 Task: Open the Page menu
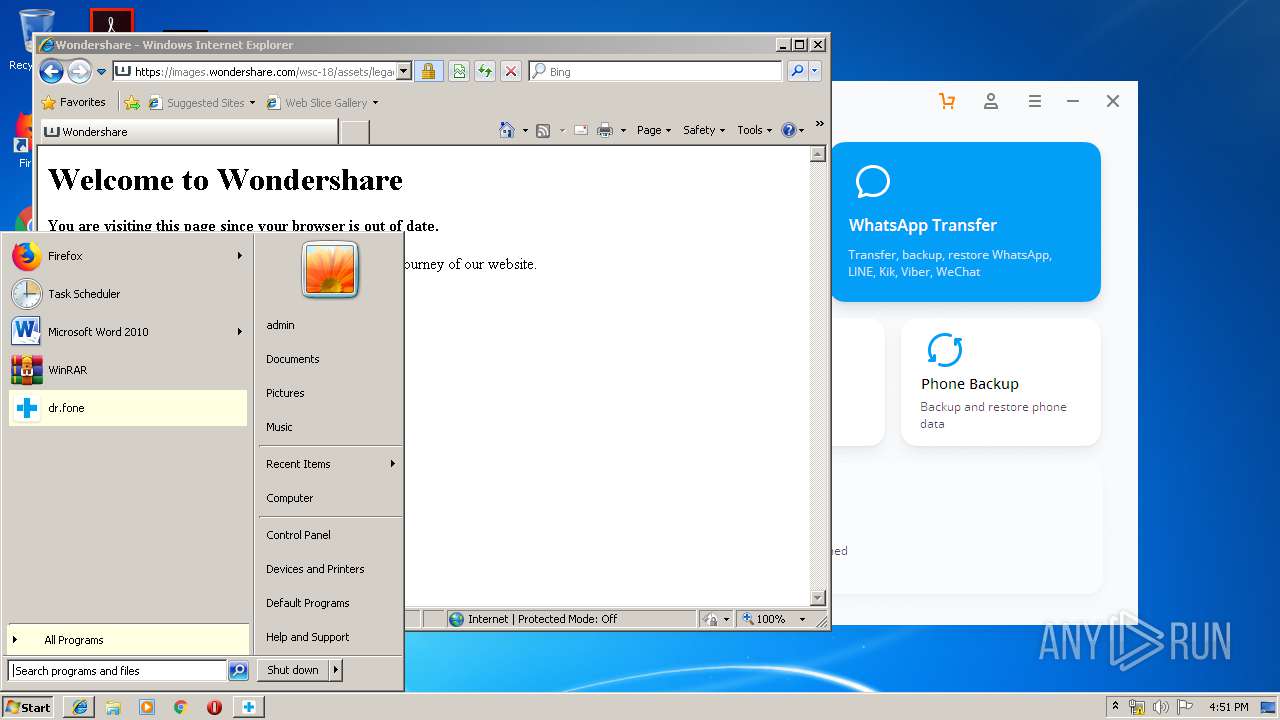pyautogui.click(x=654, y=130)
